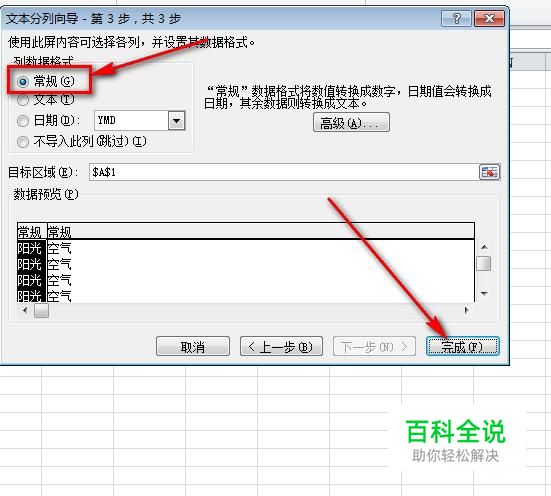Click the 取消 button
551x496 pixels.
tap(193, 347)
